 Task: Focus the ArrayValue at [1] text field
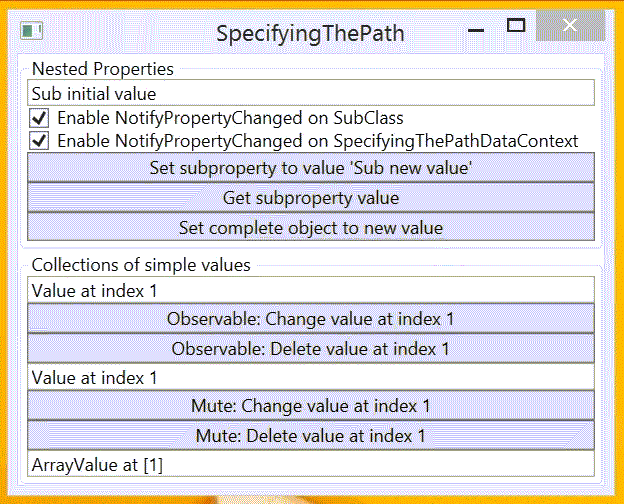[x=311, y=464]
